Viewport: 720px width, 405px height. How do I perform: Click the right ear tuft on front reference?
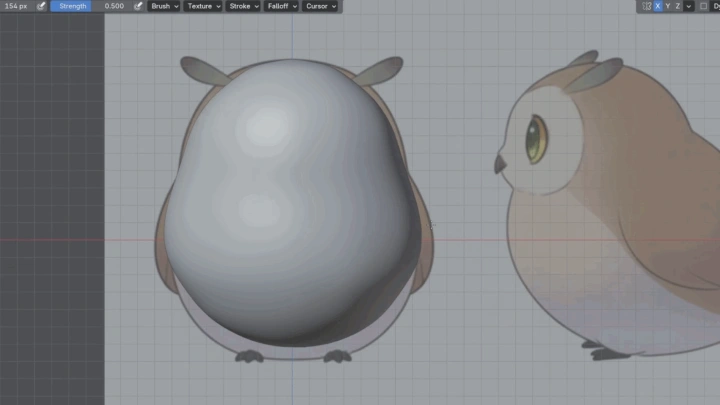coord(384,69)
